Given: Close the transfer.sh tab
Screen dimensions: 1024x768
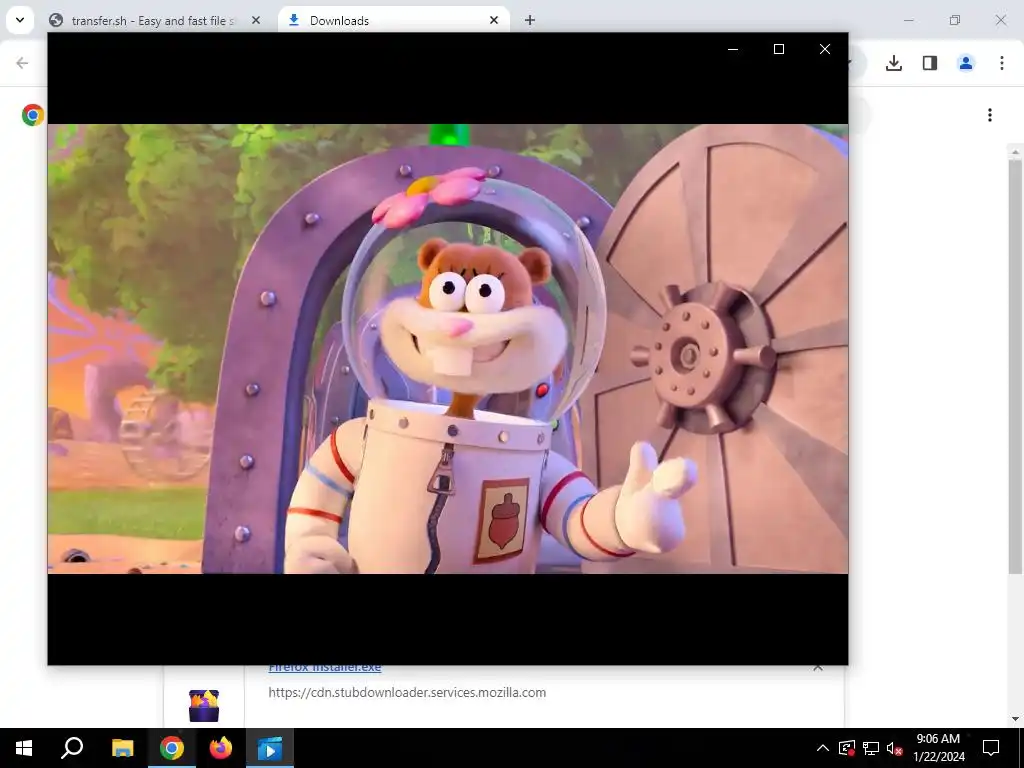Looking at the screenshot, I should click(256, 20).
